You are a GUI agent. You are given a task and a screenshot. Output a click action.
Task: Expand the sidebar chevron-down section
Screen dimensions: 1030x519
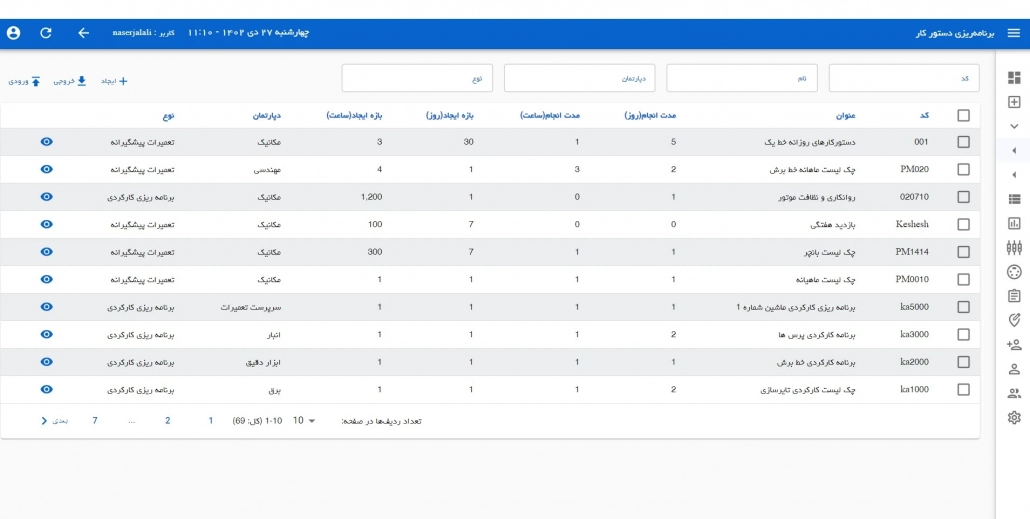[x=1013, y=126]
